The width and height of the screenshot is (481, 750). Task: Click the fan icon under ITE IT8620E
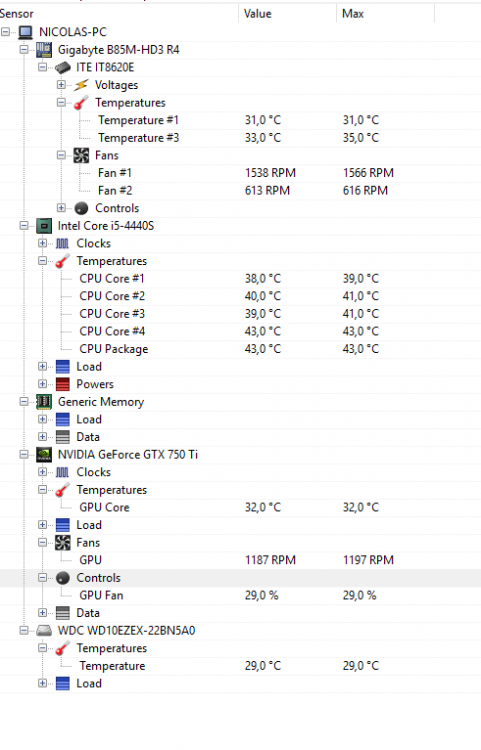(81, 155)
